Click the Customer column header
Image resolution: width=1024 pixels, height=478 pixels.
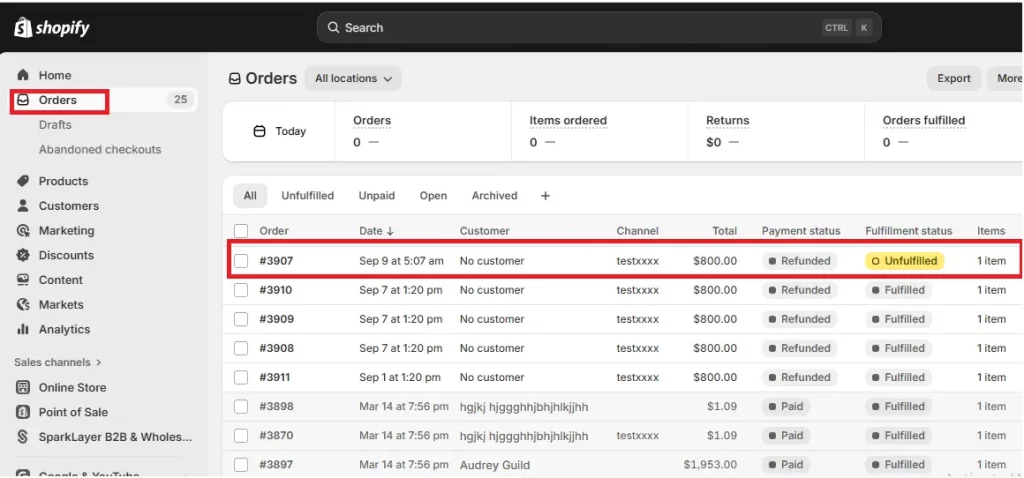pyautogui.click(x=485, y=231)
